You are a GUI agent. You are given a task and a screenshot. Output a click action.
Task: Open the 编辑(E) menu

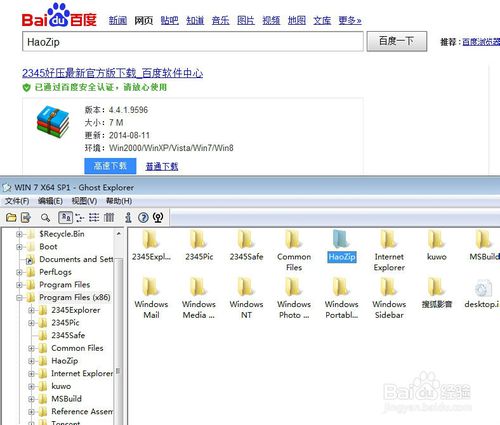click(50, 201)
